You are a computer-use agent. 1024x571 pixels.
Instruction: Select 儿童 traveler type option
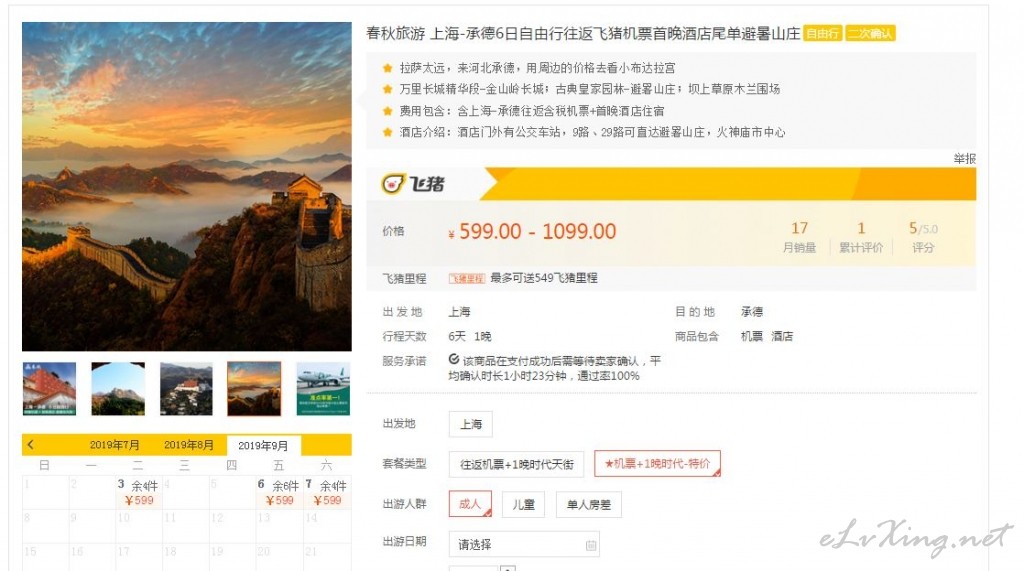523,505
